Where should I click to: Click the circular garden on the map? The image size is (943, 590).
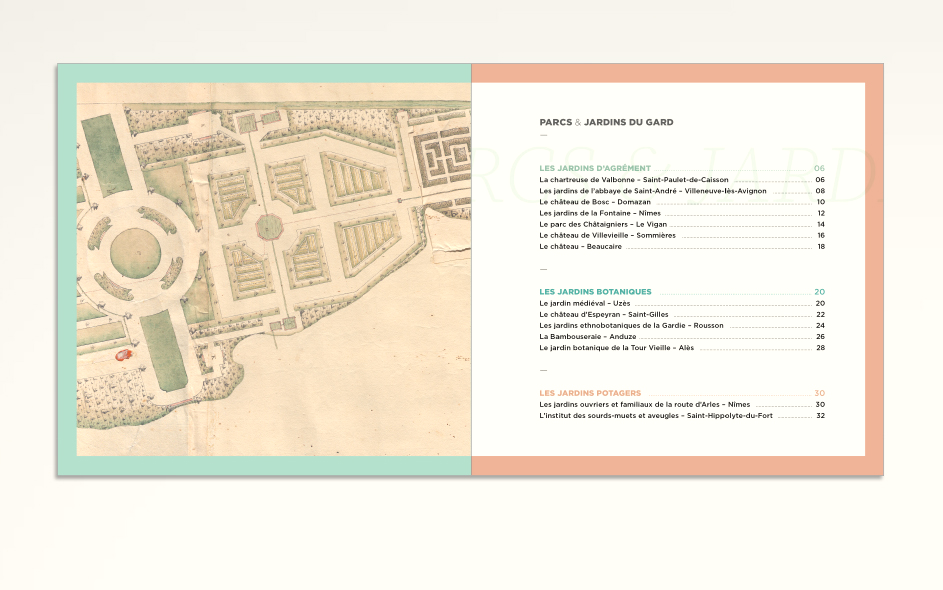coord(133,250)
